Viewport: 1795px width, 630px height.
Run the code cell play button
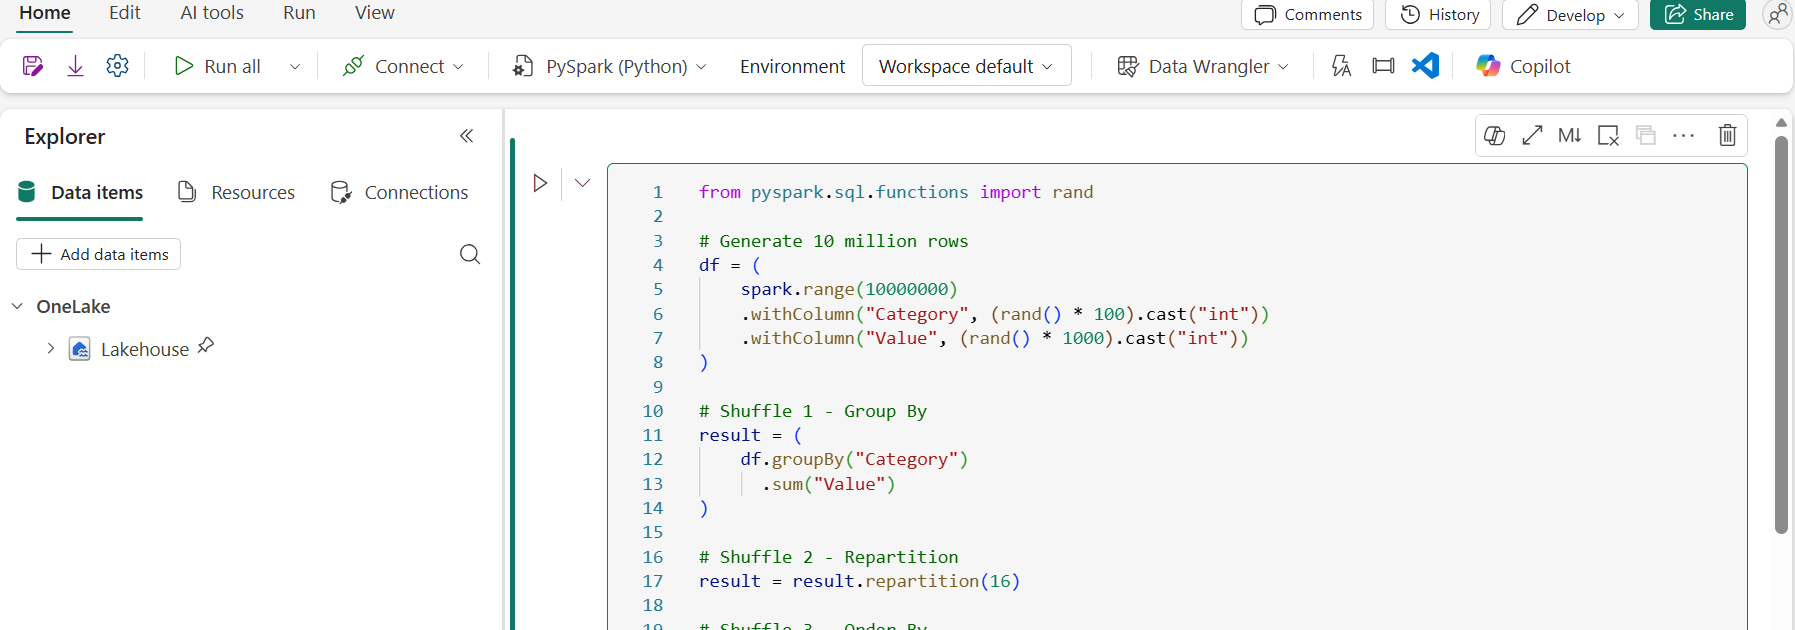click(540, 183)
